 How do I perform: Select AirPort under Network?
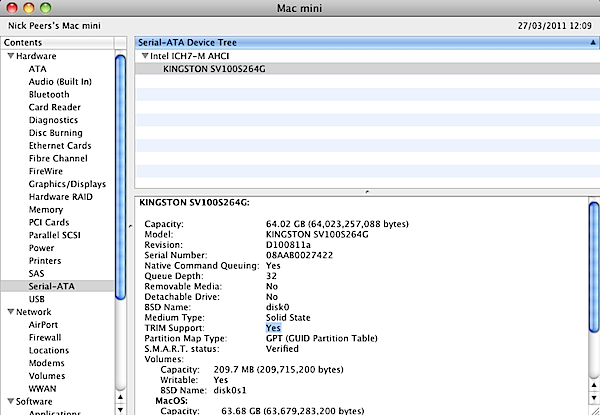pyautogui.click(x=43, y=325)
